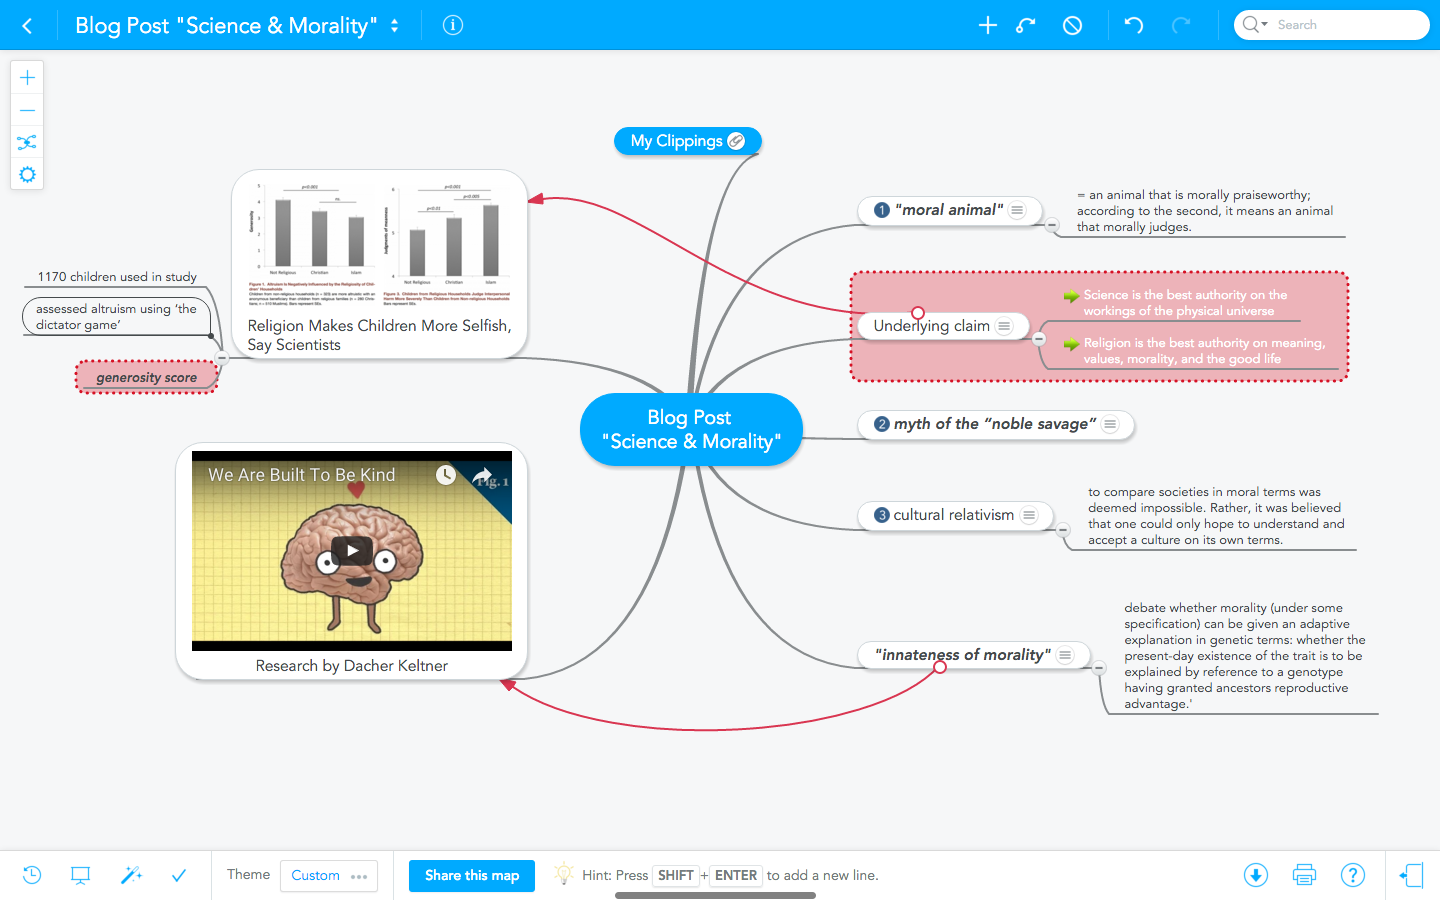Download the map via arrow icon
Screen dimensions: 1440x900
tap(1256, 875)
